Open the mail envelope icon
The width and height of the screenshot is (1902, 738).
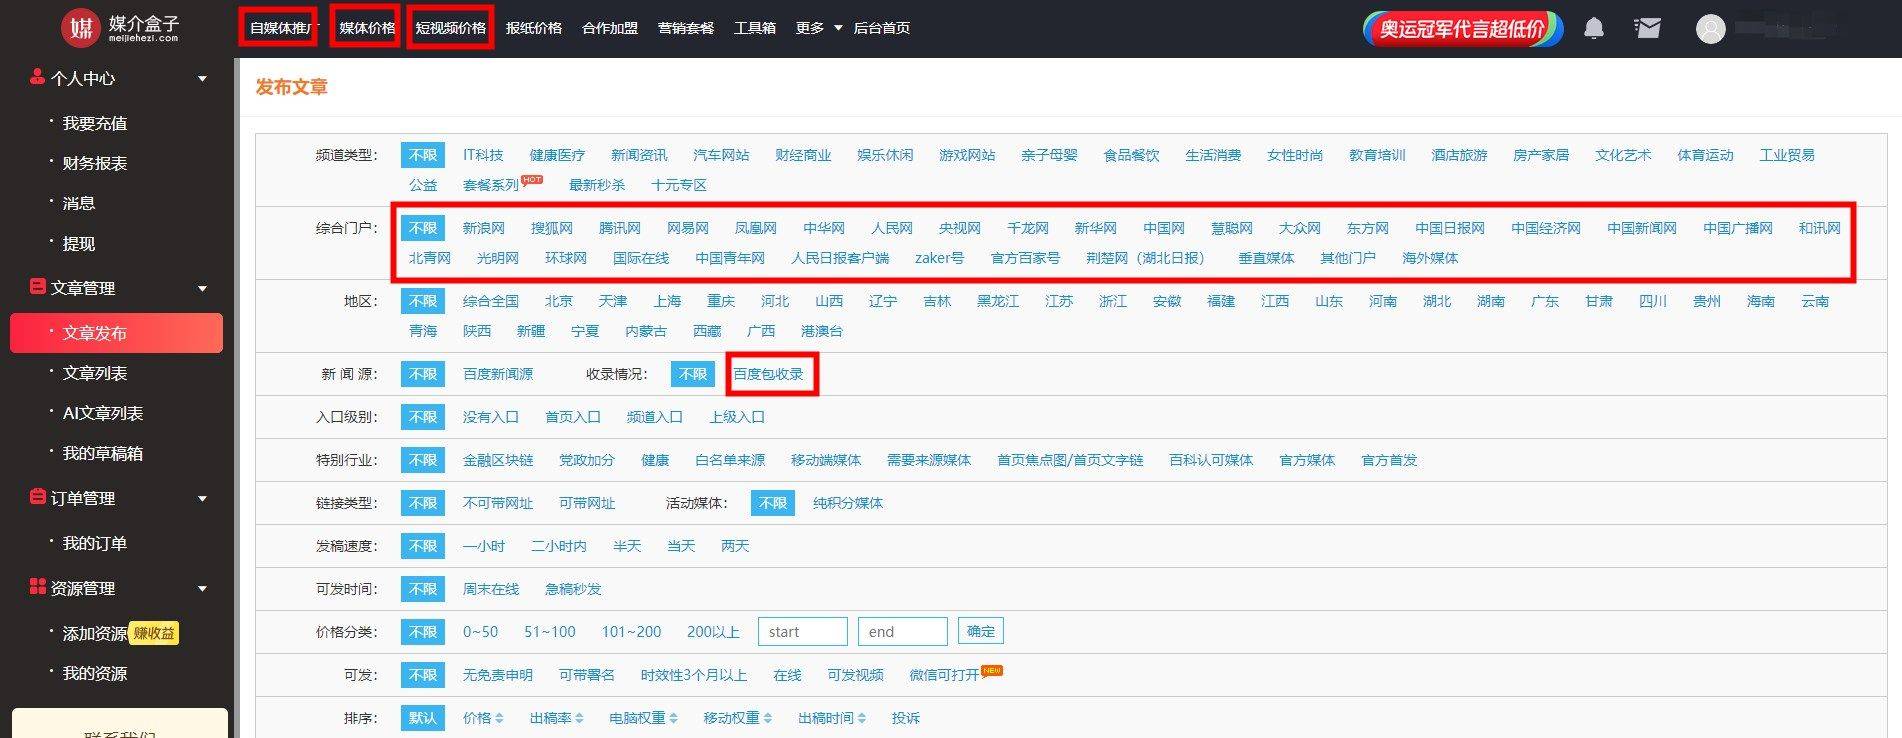1647,28
